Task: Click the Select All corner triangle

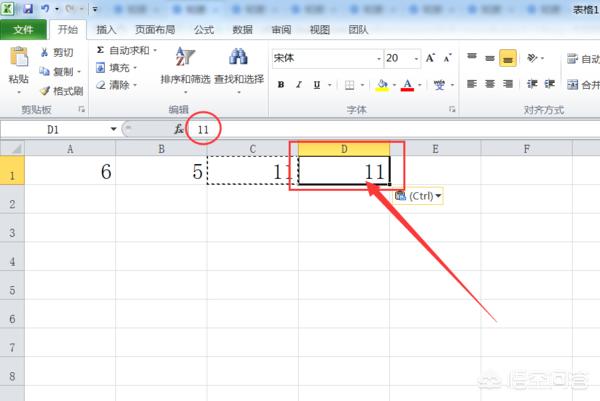Action: [x=13, y=148]
